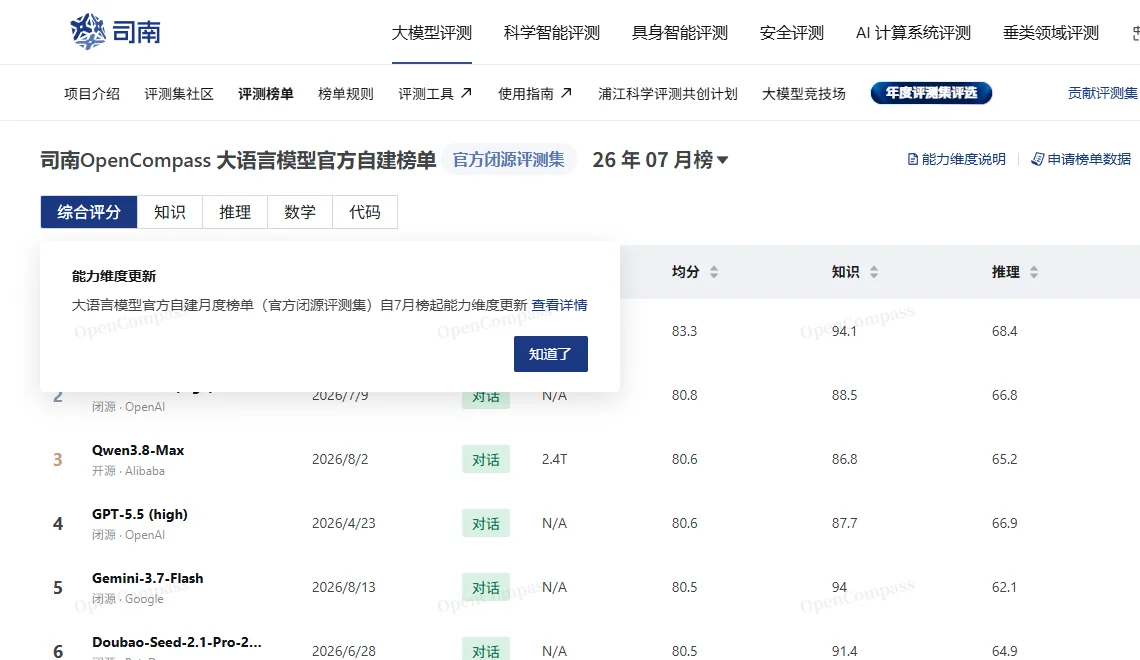The height and width of the screenshot is (660, 1140).
Task: Click the 官方闭源评测集 tag
Action: [x=509, y=159]
